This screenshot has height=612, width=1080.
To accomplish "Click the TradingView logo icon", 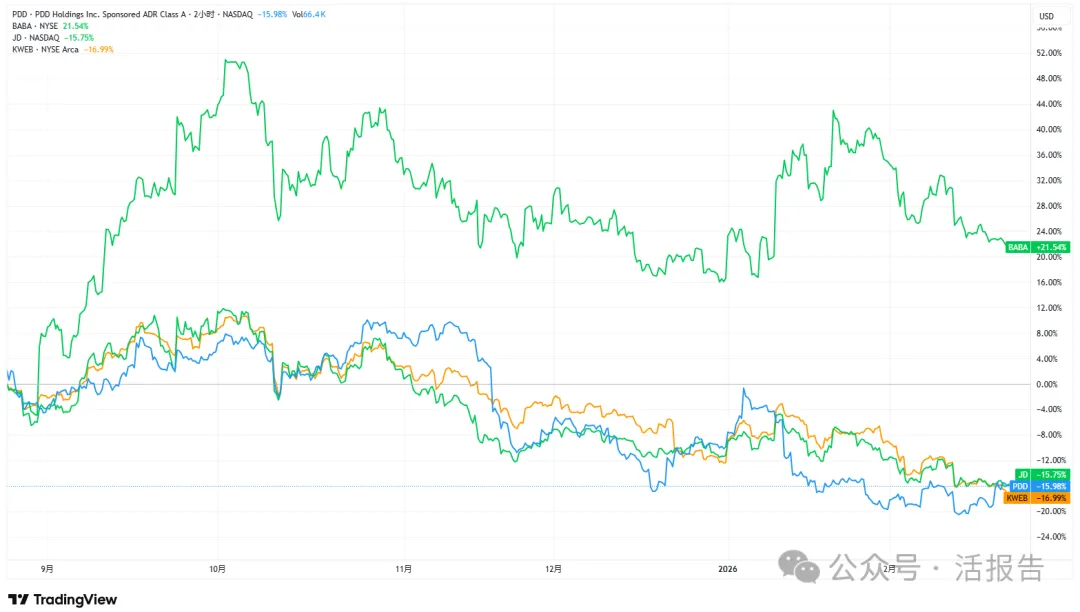I will click(x=19, y=599).
